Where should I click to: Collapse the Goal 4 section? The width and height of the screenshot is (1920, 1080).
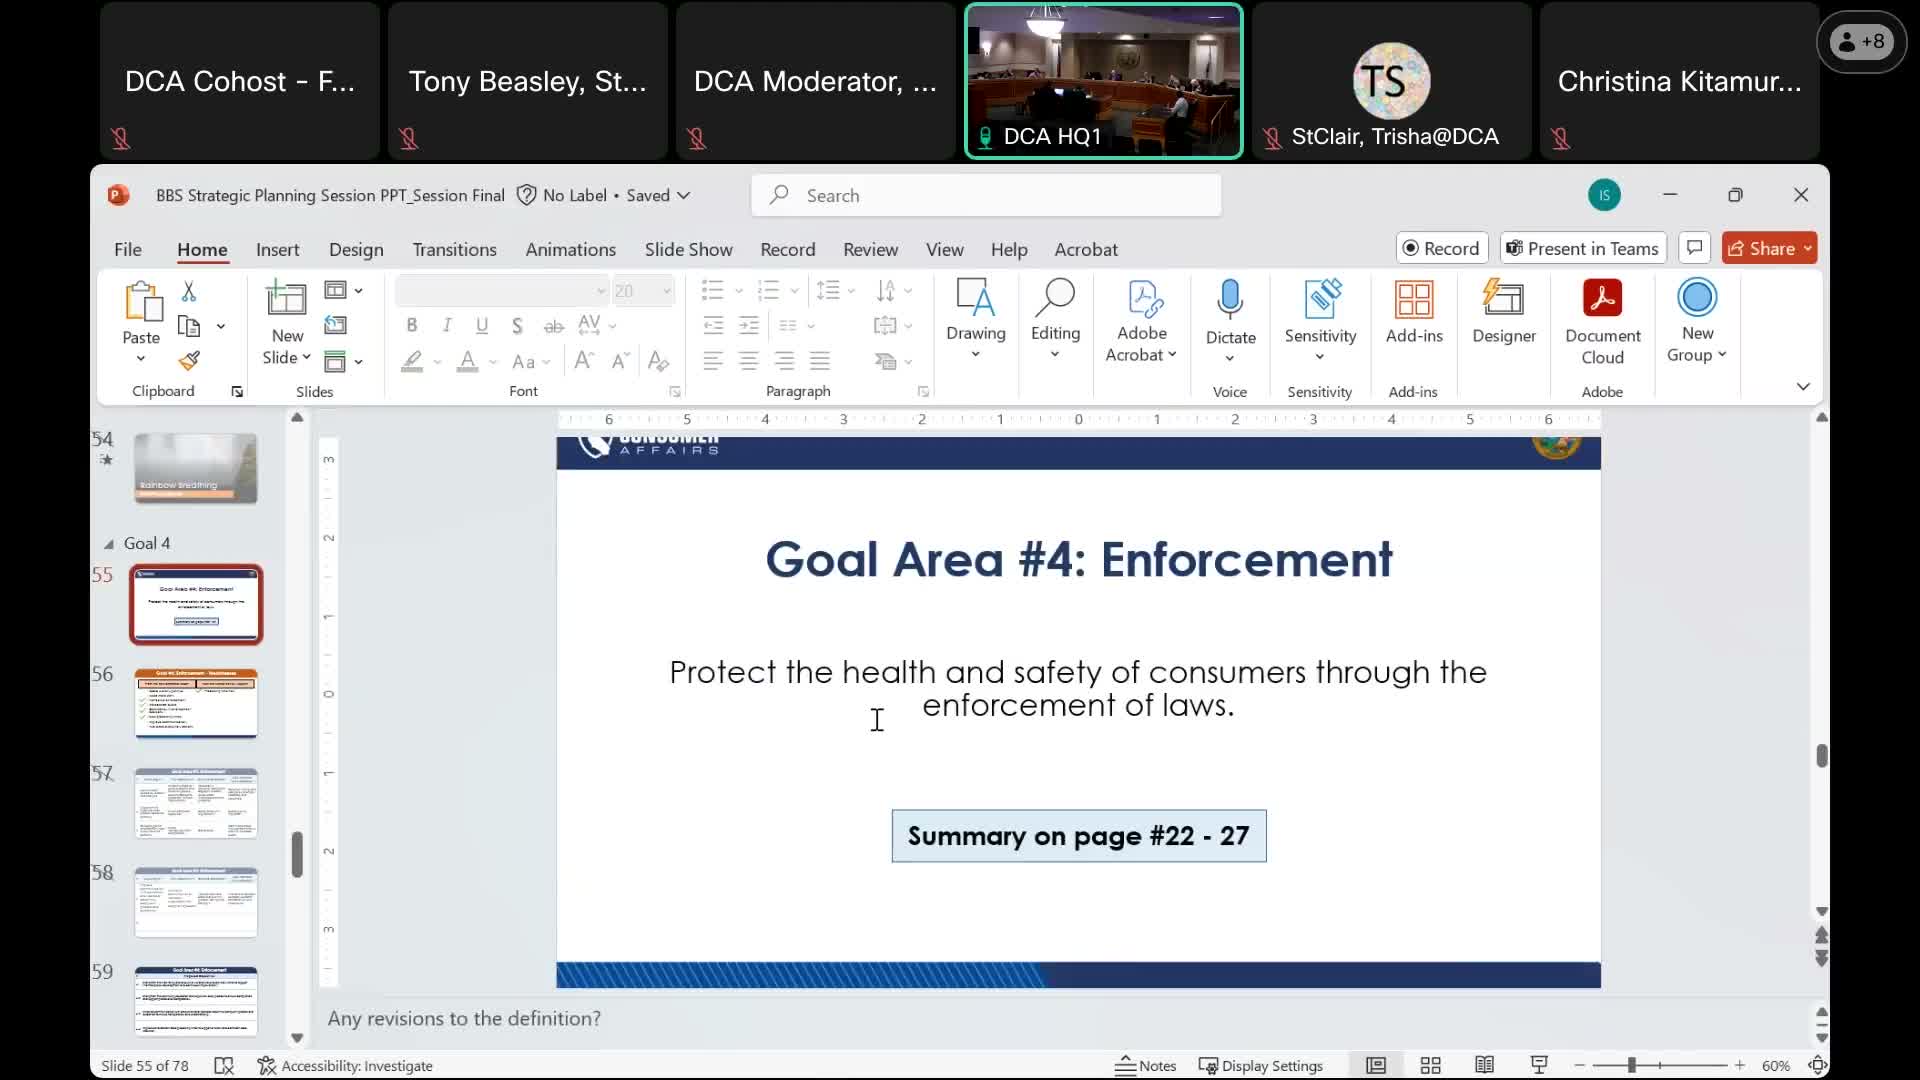[109, 544]
